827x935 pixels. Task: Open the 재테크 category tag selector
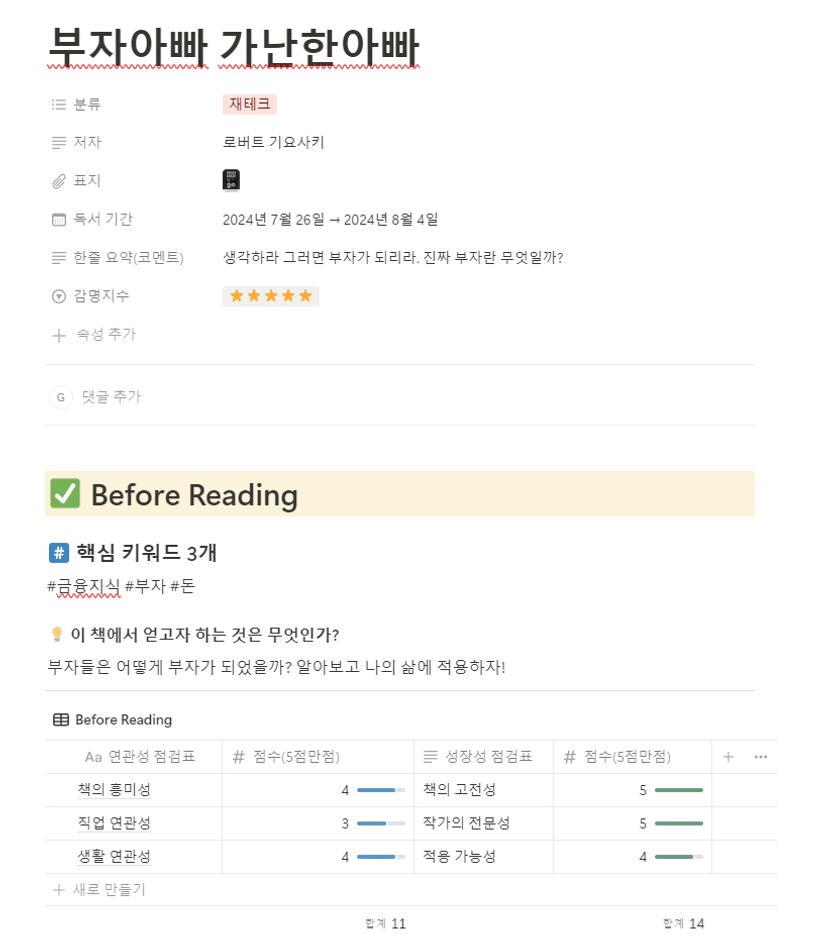249,104
